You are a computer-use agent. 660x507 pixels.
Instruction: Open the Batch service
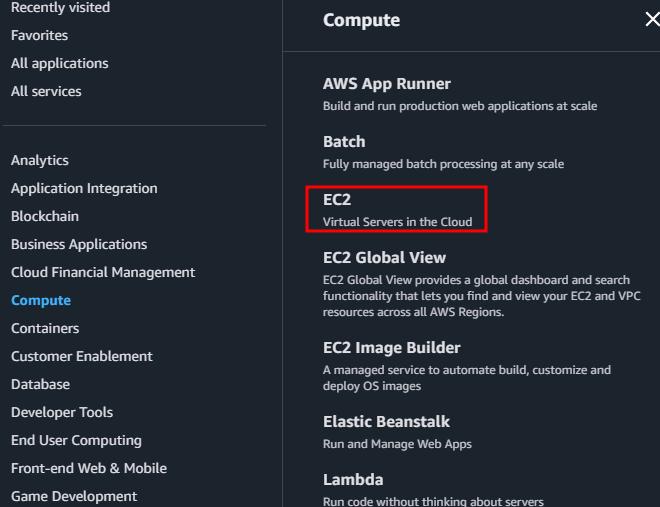click(x=344, y=142)
